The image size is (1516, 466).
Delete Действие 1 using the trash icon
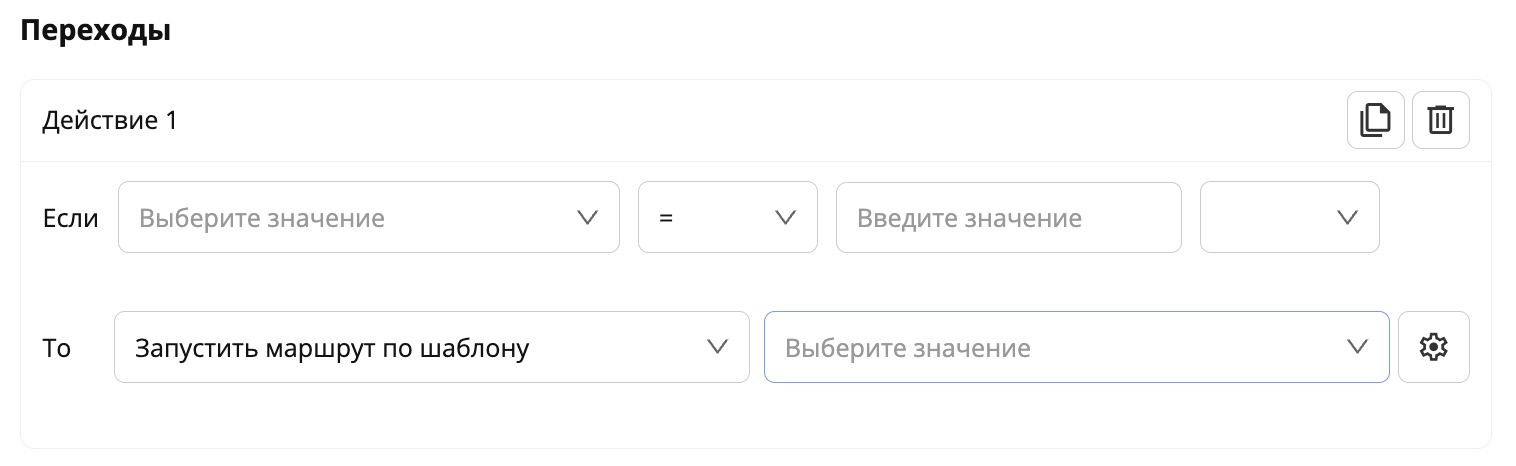tap(1440, 120)
